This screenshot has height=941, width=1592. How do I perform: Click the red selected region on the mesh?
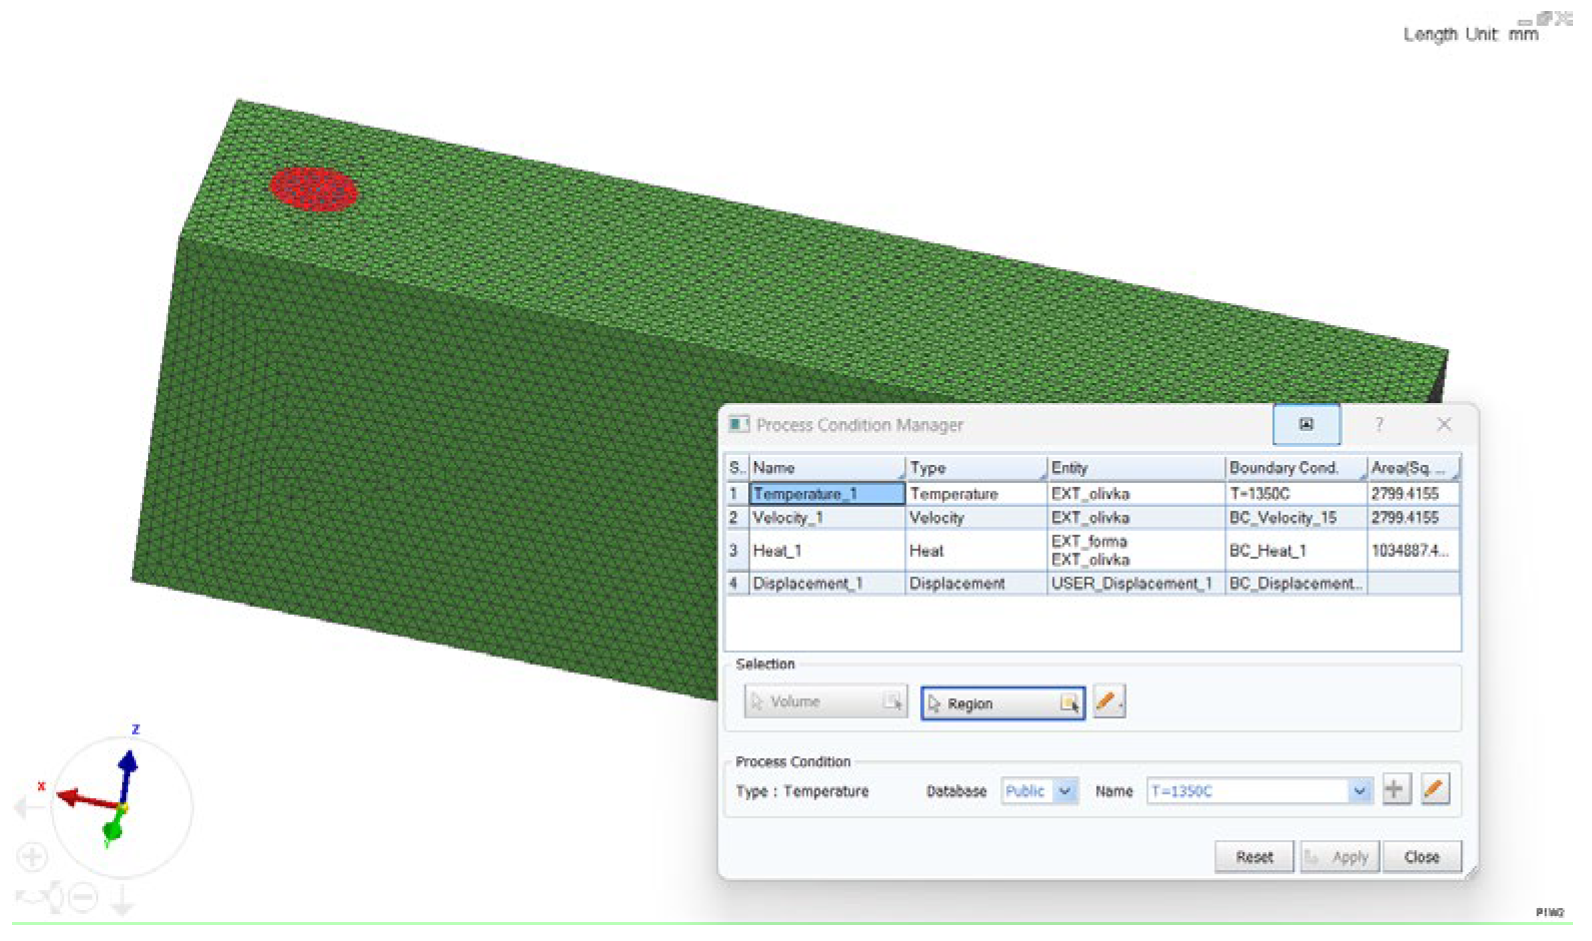(313, 190)
